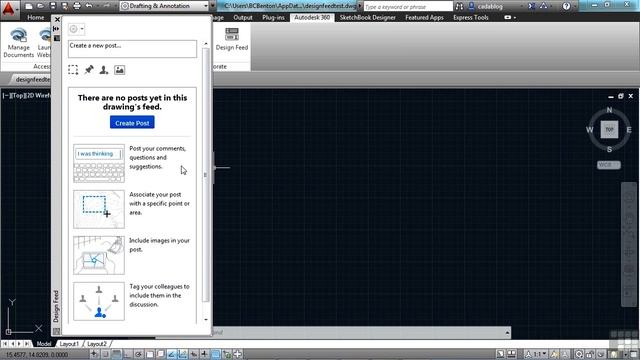
Task: Click the pushpin associate point icon
Action: click(x=89, y=70)
